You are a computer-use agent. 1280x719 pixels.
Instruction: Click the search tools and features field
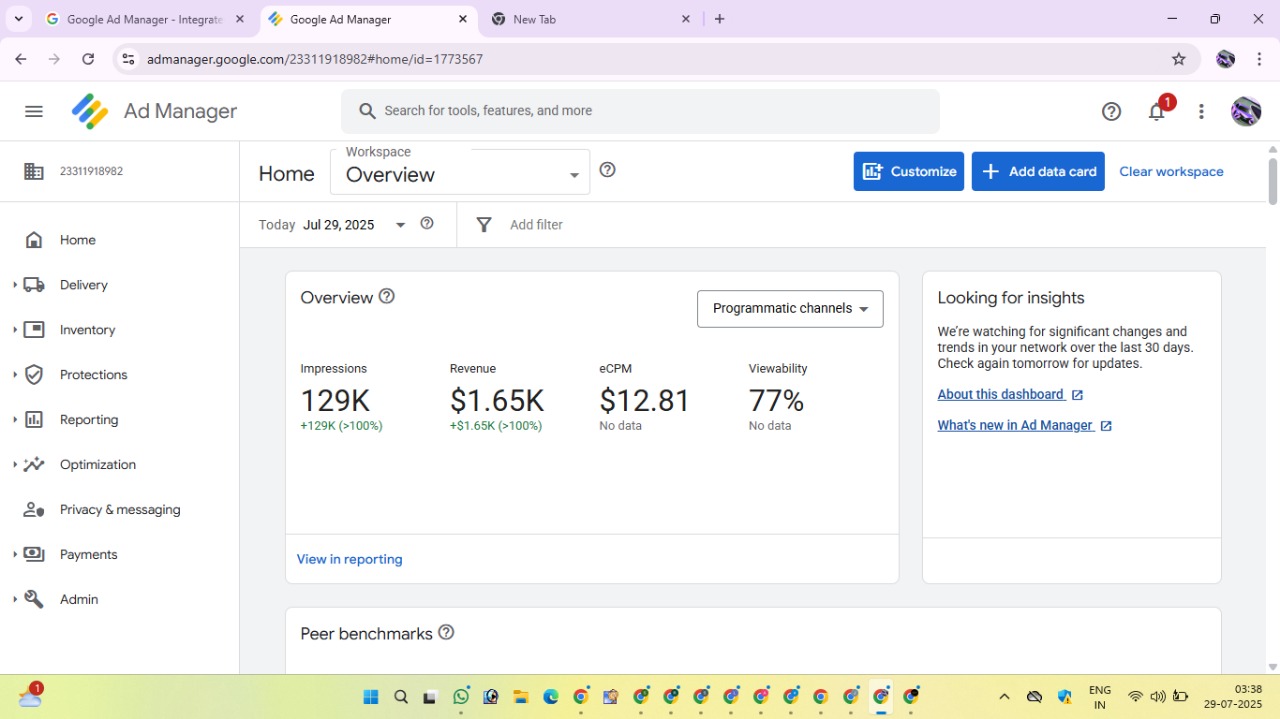click(640, 111)
